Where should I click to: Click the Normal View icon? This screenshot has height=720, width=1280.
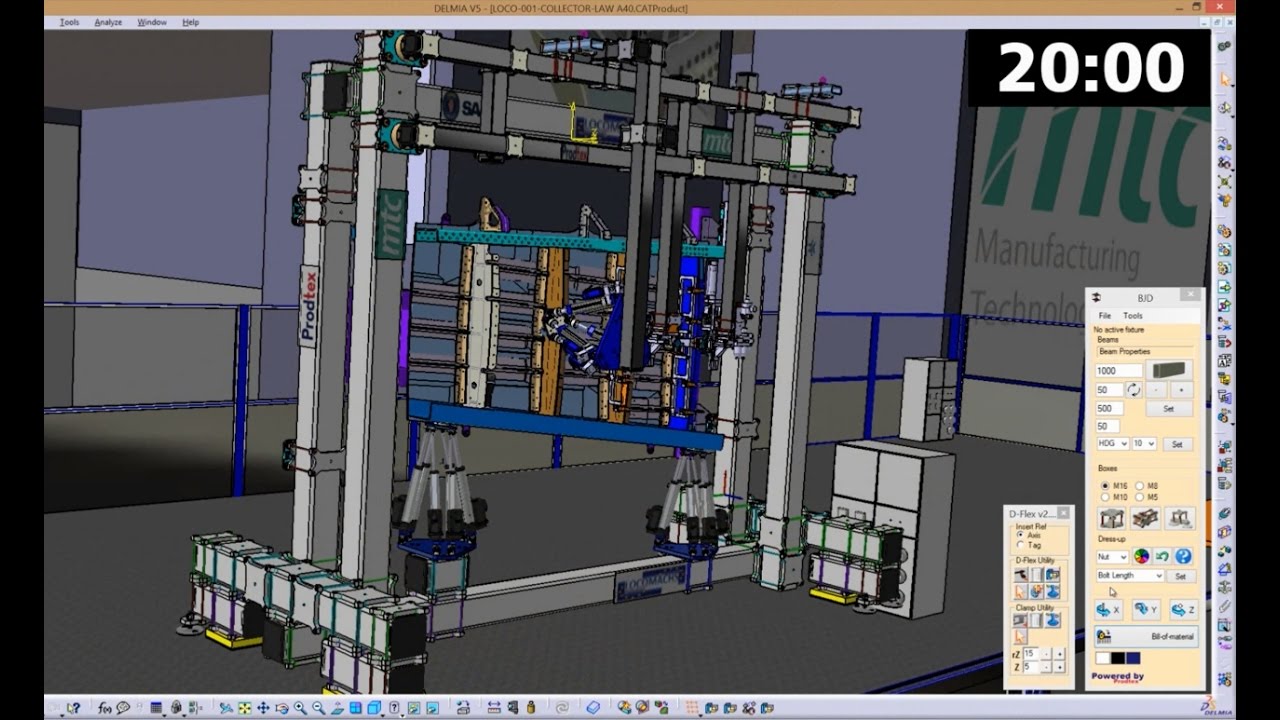337,708
